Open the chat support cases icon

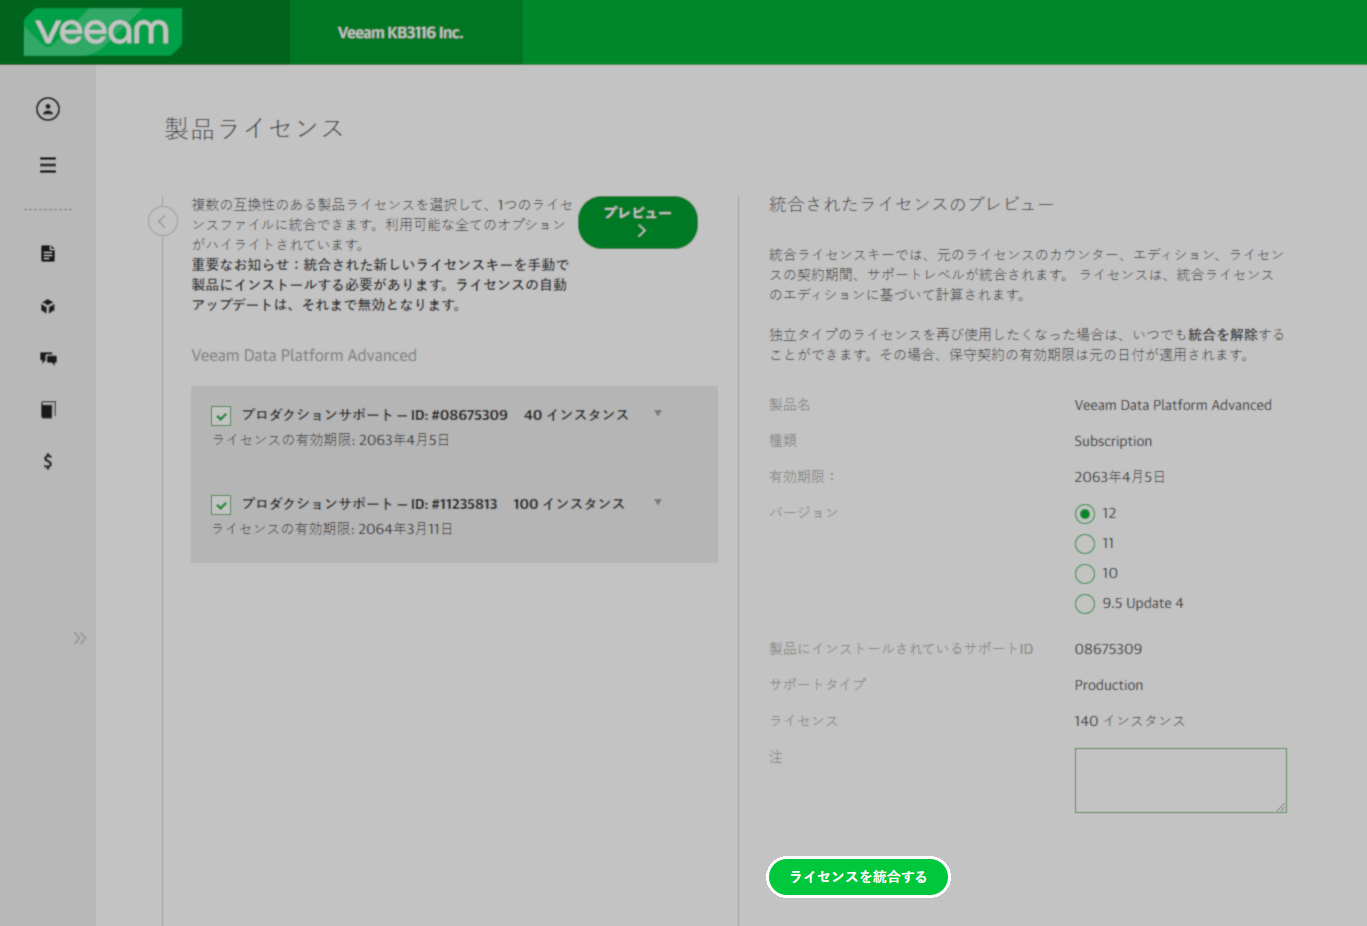[48, 358]
